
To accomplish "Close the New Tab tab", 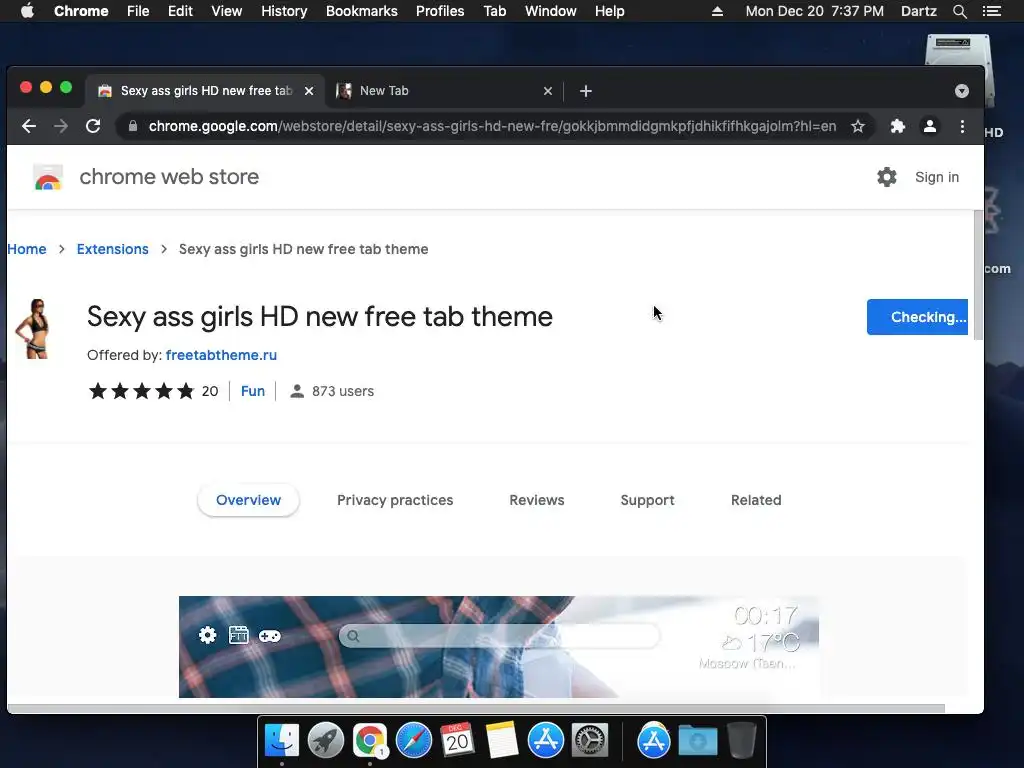I will point(548,91).
